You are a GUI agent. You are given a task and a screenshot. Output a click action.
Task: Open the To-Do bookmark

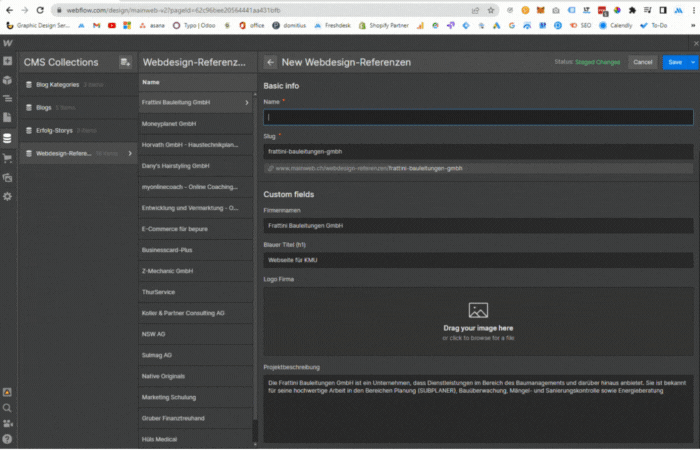[654, 26]
